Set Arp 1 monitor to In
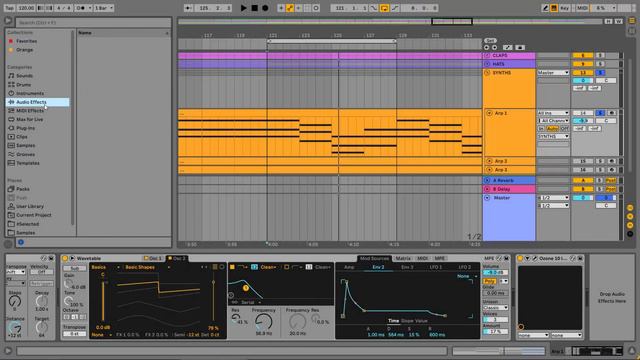The image size is (640, 360). pyautogui.click(x=541, y=129)
